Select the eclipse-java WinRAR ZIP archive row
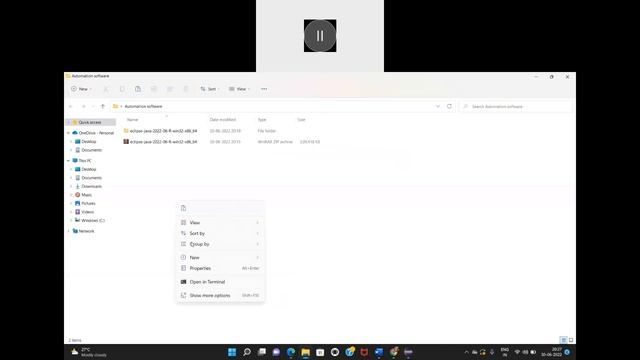The image size is (640, 360). pos(222,142)
